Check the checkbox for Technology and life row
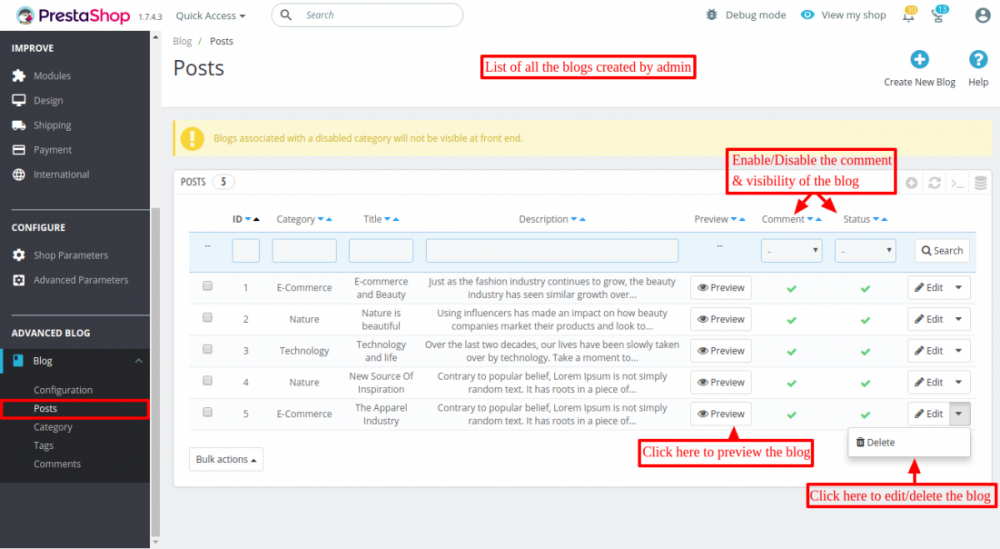This screenshot has width=1000, height=549. pos(207,349)
